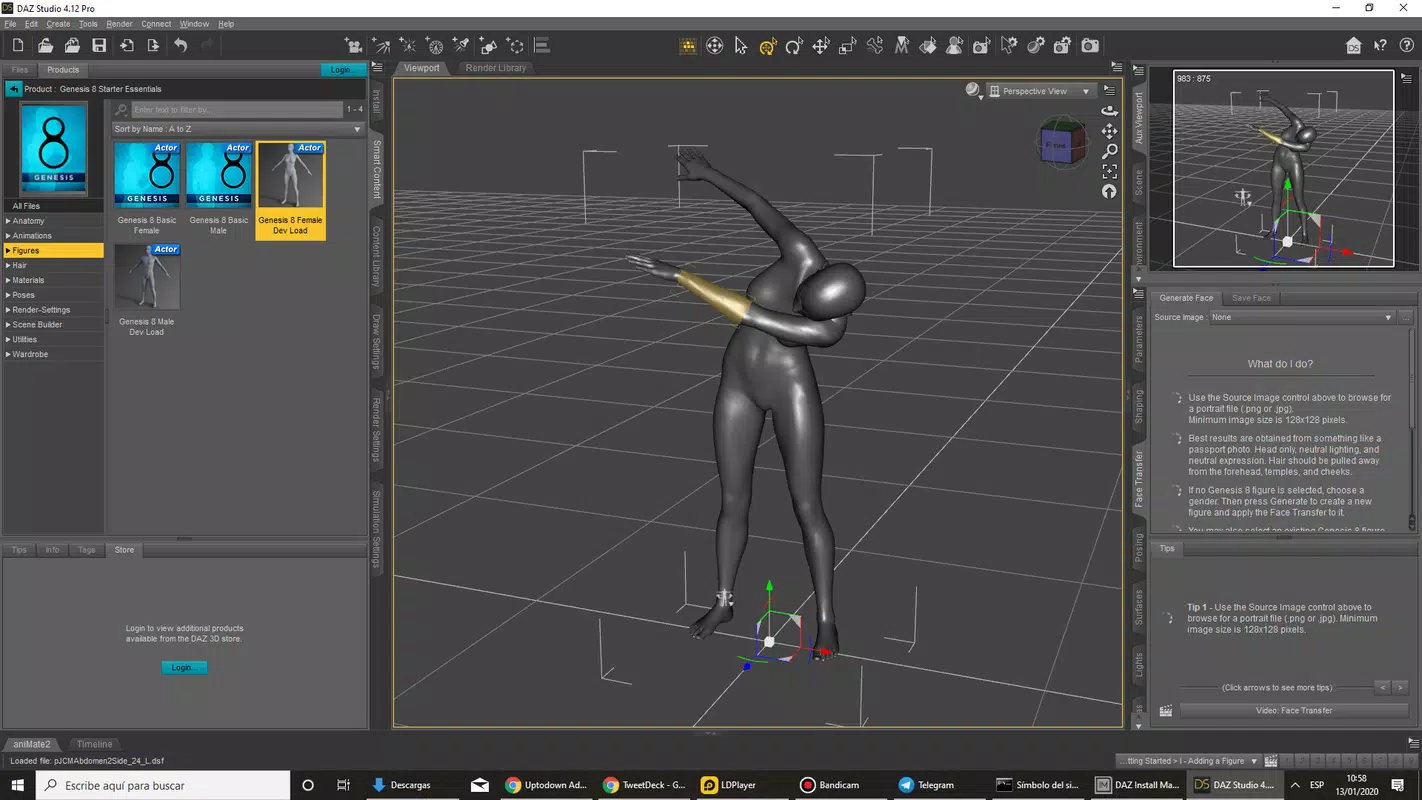Click the filter text search field

(x=237, y=109)
